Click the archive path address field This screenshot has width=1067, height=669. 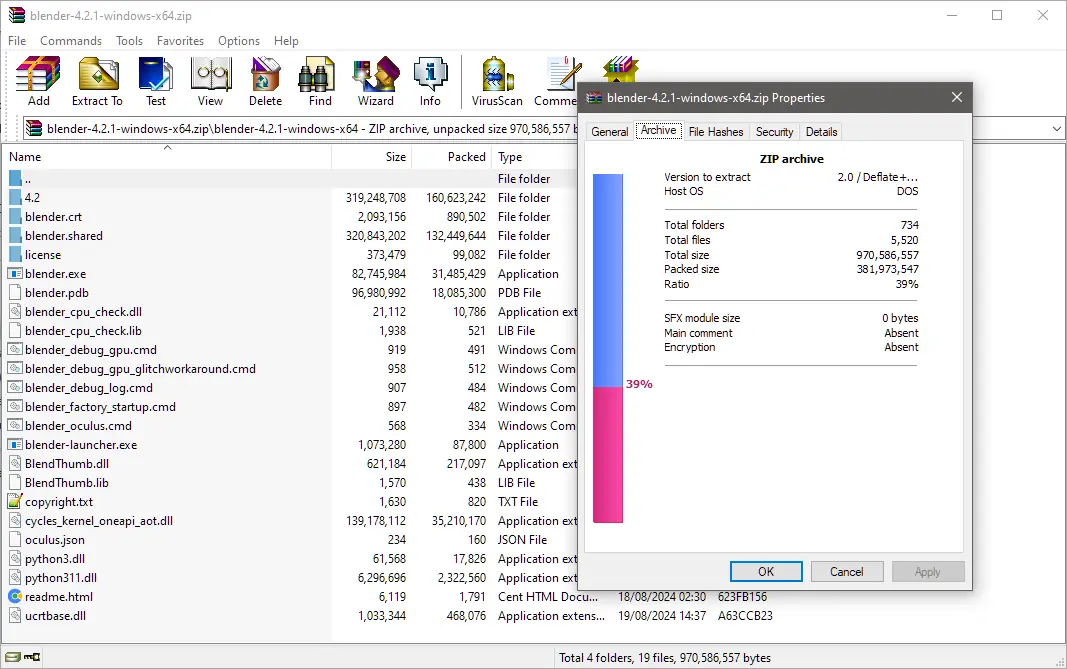pyautogui.click(x=299, y=129)
